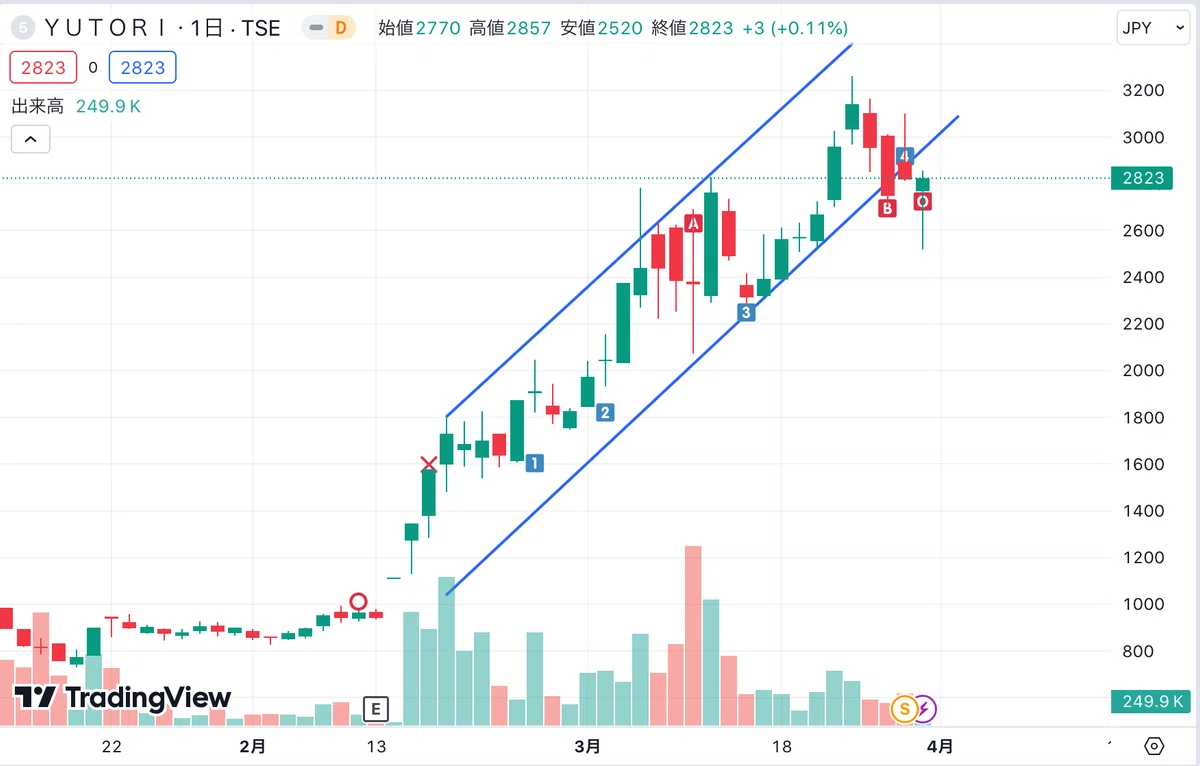Click the TradingView logo
Screen dimensions: 1200x766
tap(122, 698)
